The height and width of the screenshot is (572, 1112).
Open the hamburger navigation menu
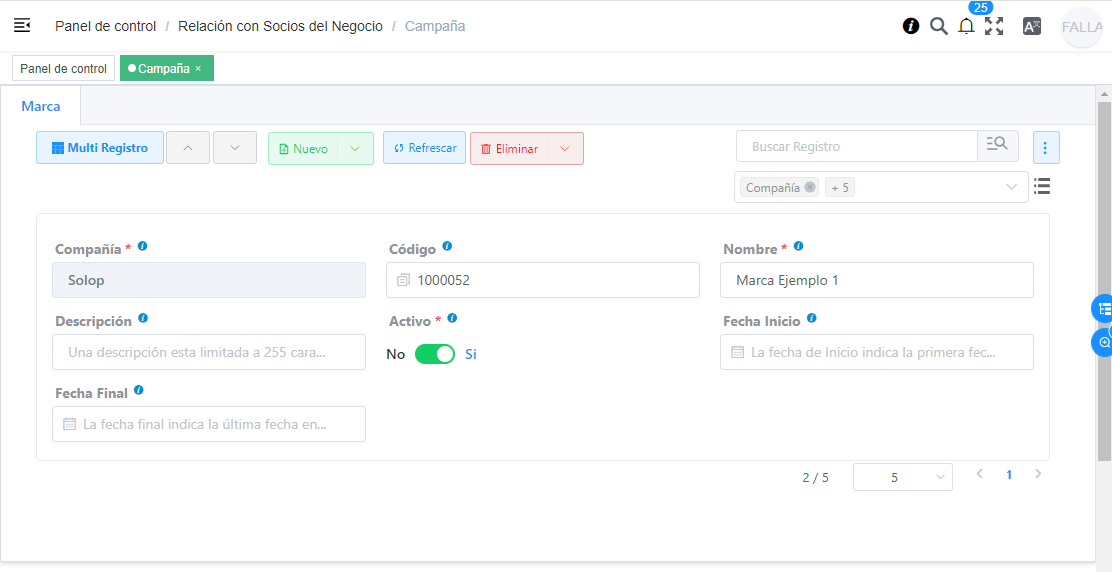pyautogui.click(x=22, y=26)
